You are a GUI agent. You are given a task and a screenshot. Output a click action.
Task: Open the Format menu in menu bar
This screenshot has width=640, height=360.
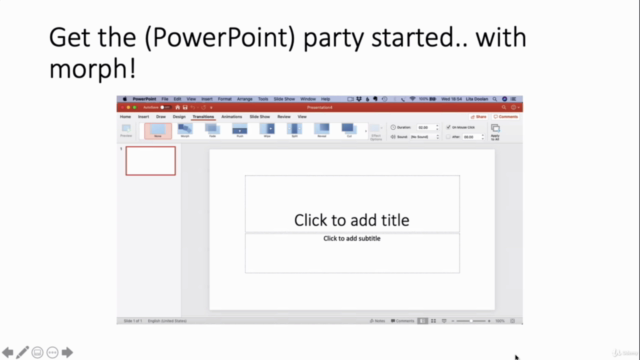(x=224, y=99)
